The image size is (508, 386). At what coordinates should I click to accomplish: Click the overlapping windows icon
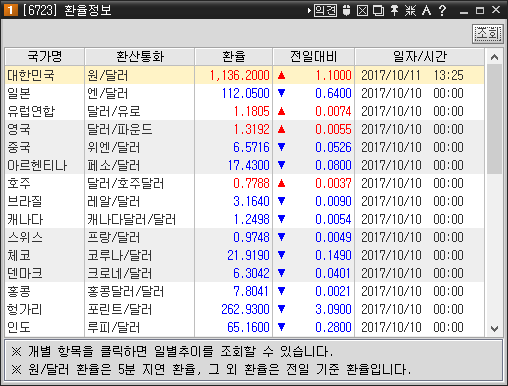pyautogui.click(x=378, y=11)
